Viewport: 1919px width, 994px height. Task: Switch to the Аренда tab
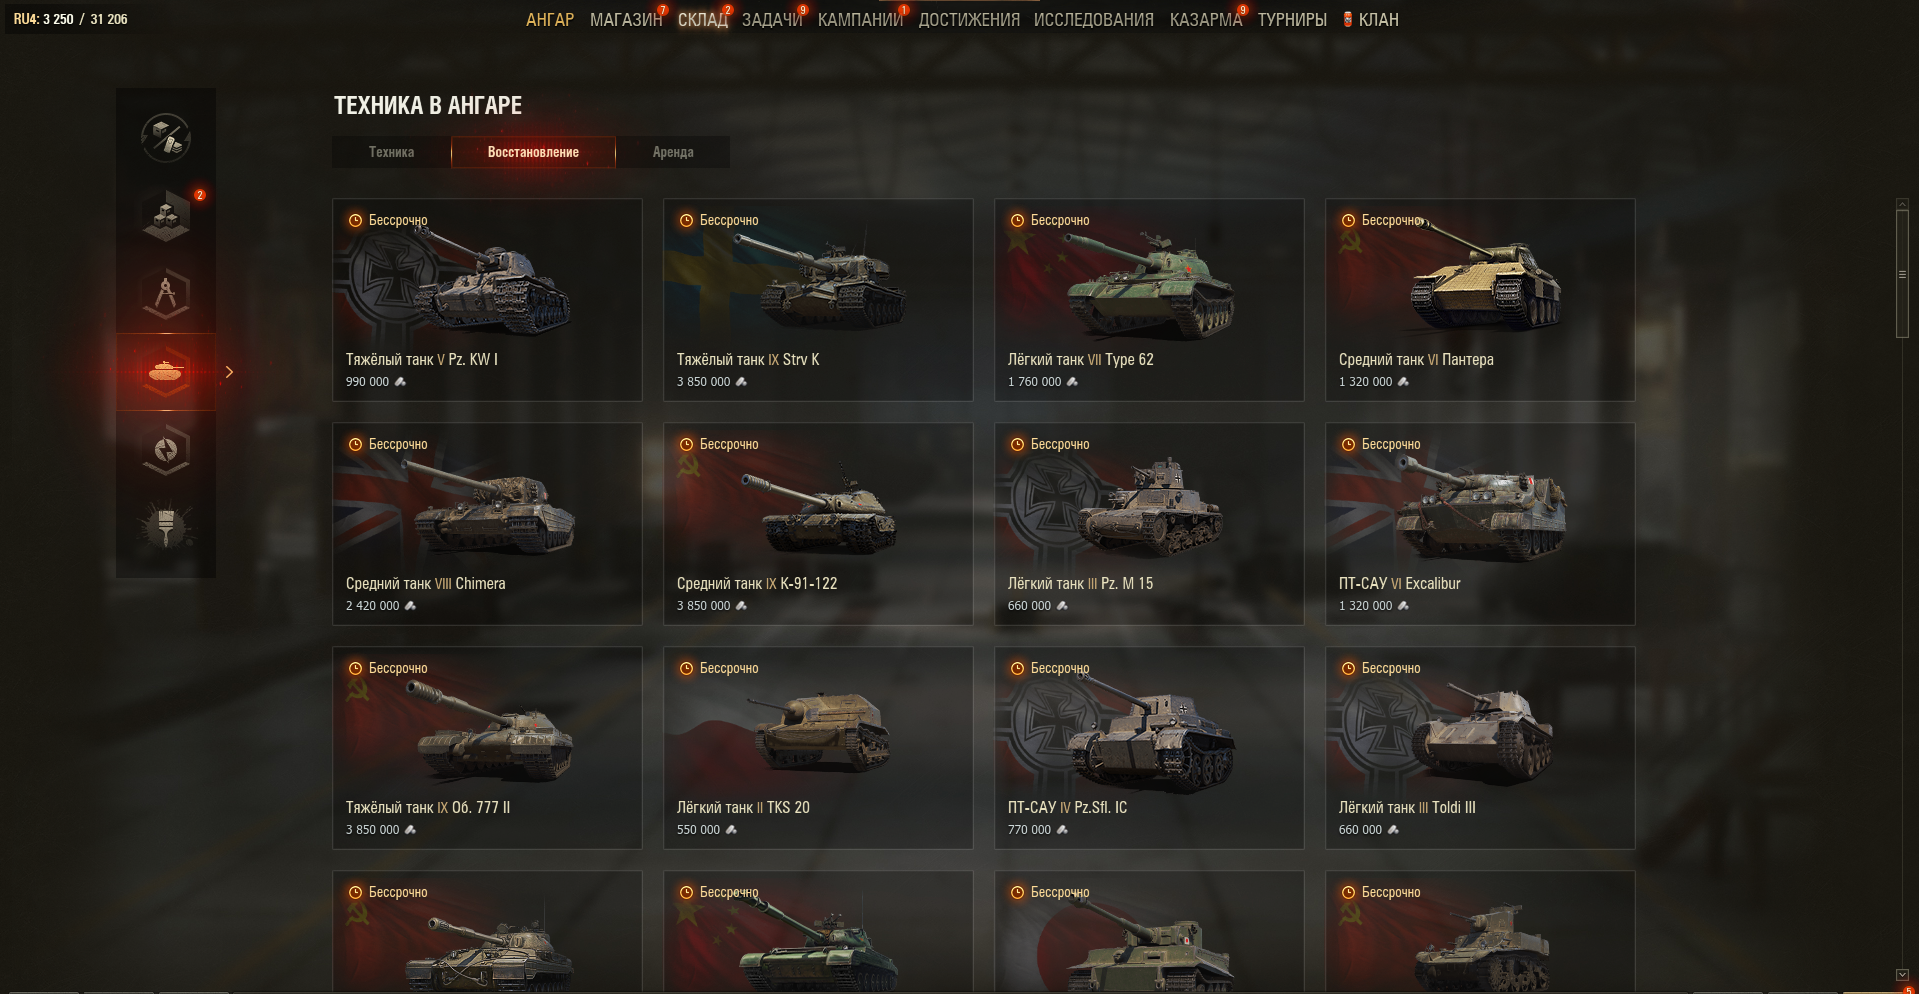click(673, 152)
